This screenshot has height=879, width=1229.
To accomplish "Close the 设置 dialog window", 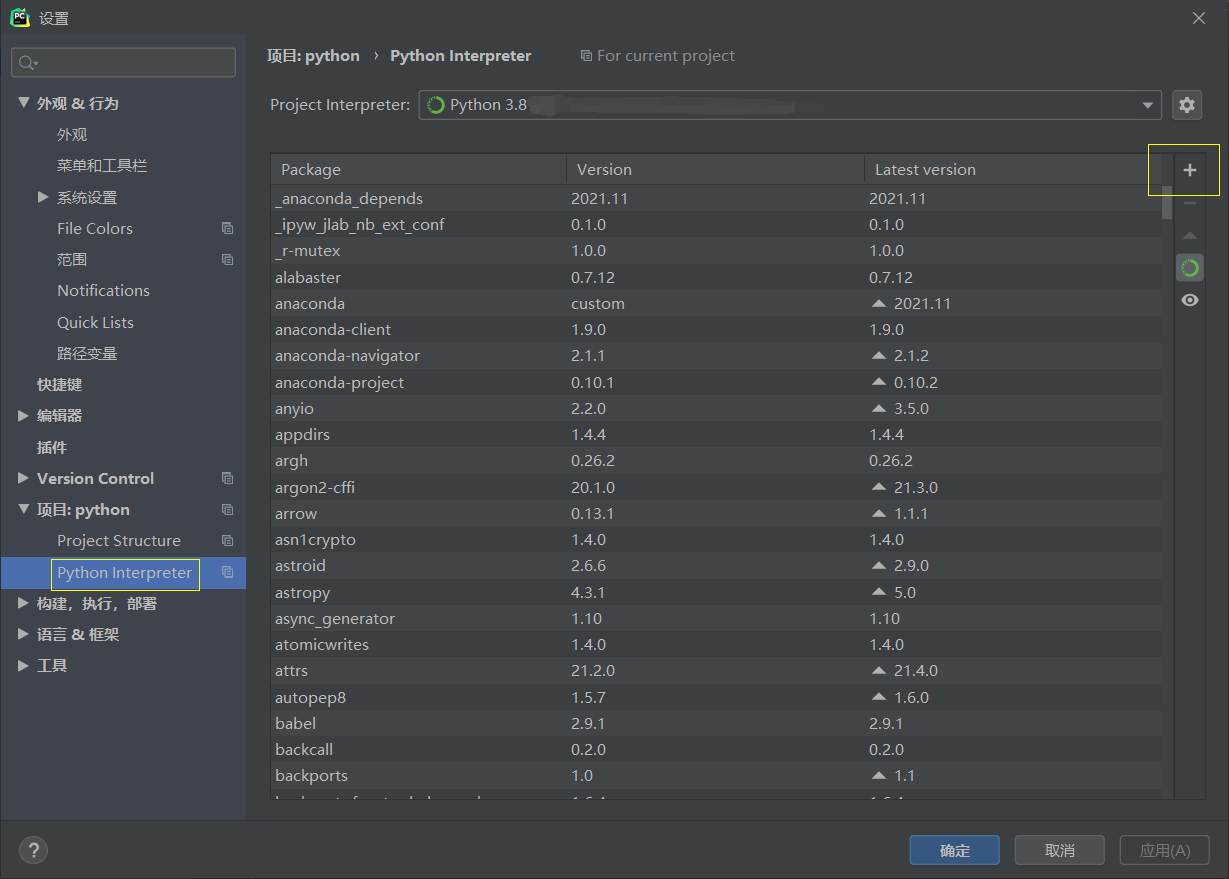I will pyautogui.click(x=1199, y=18).
